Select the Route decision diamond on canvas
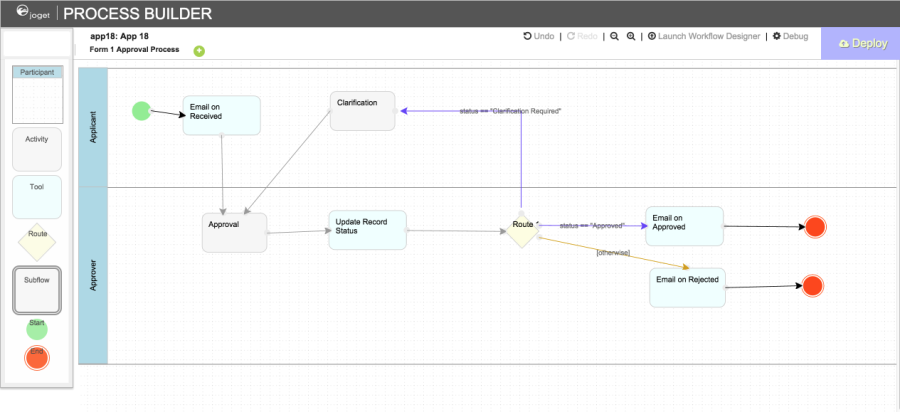Screen dimensions: 900x412 (x=522, y=230)
